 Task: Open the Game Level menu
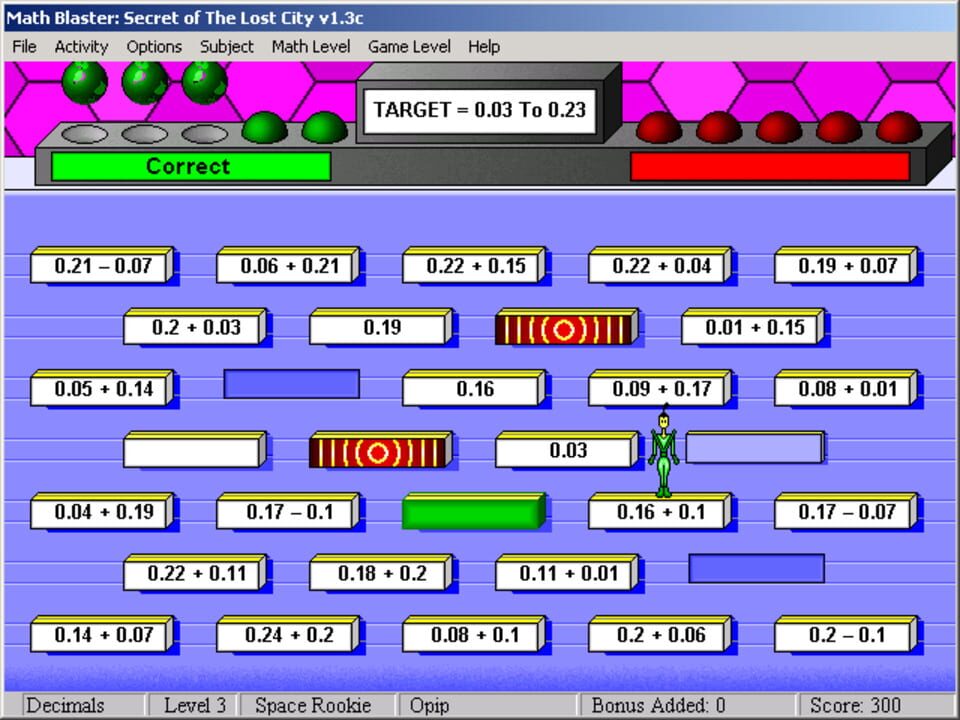point(409,47)
